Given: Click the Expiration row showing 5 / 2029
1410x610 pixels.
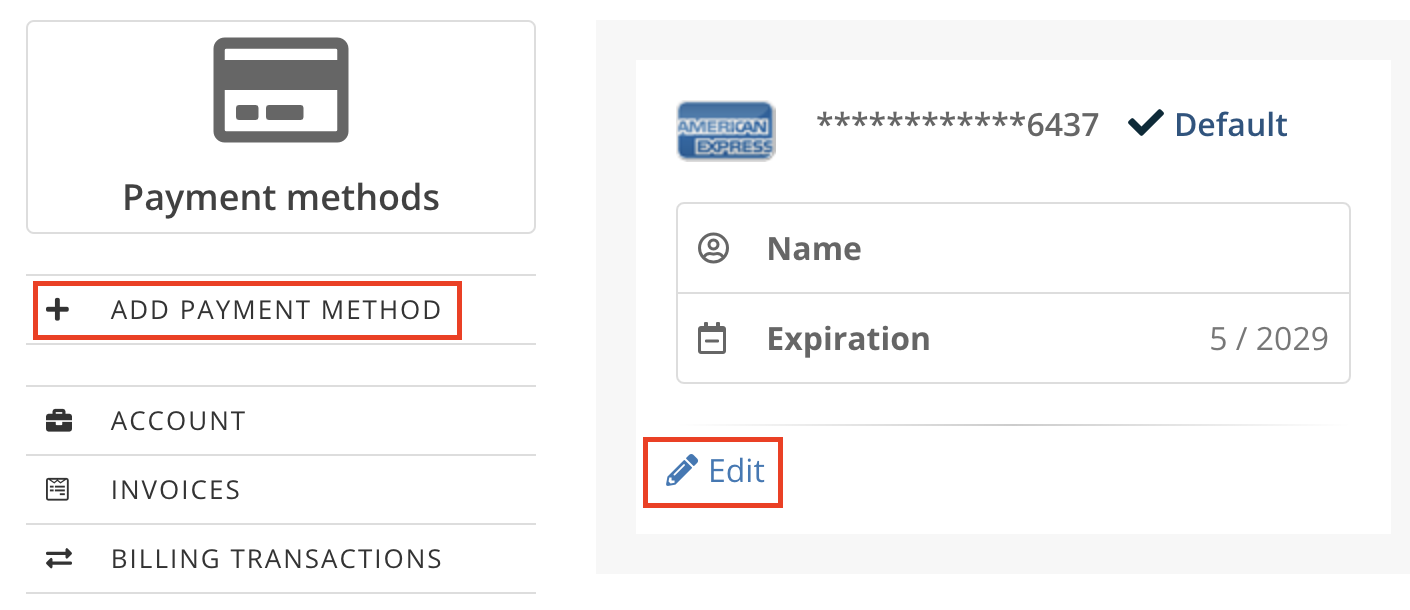Looking at the screenshot, I should [1013, 338].
